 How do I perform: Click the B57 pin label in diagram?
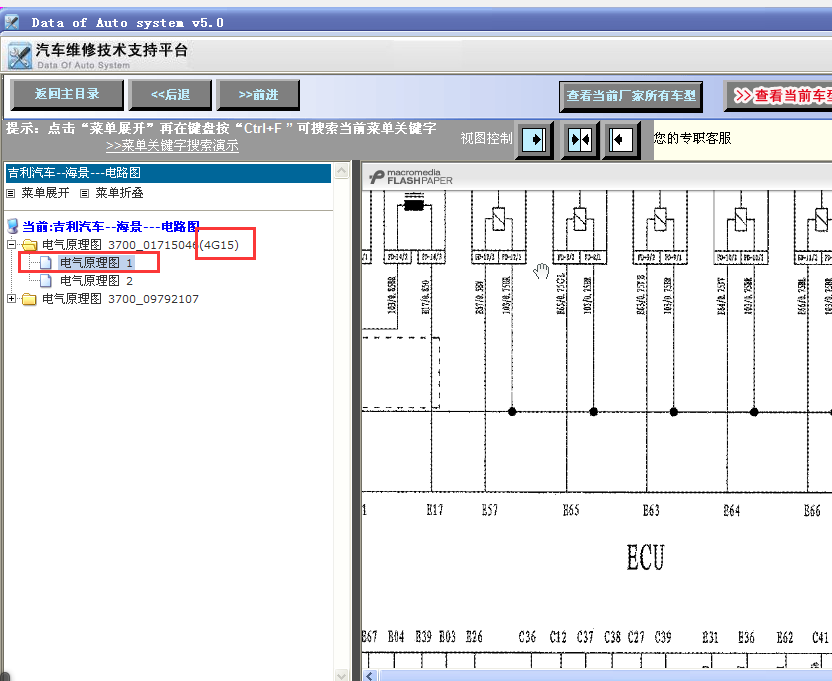[x=490, y=510]
